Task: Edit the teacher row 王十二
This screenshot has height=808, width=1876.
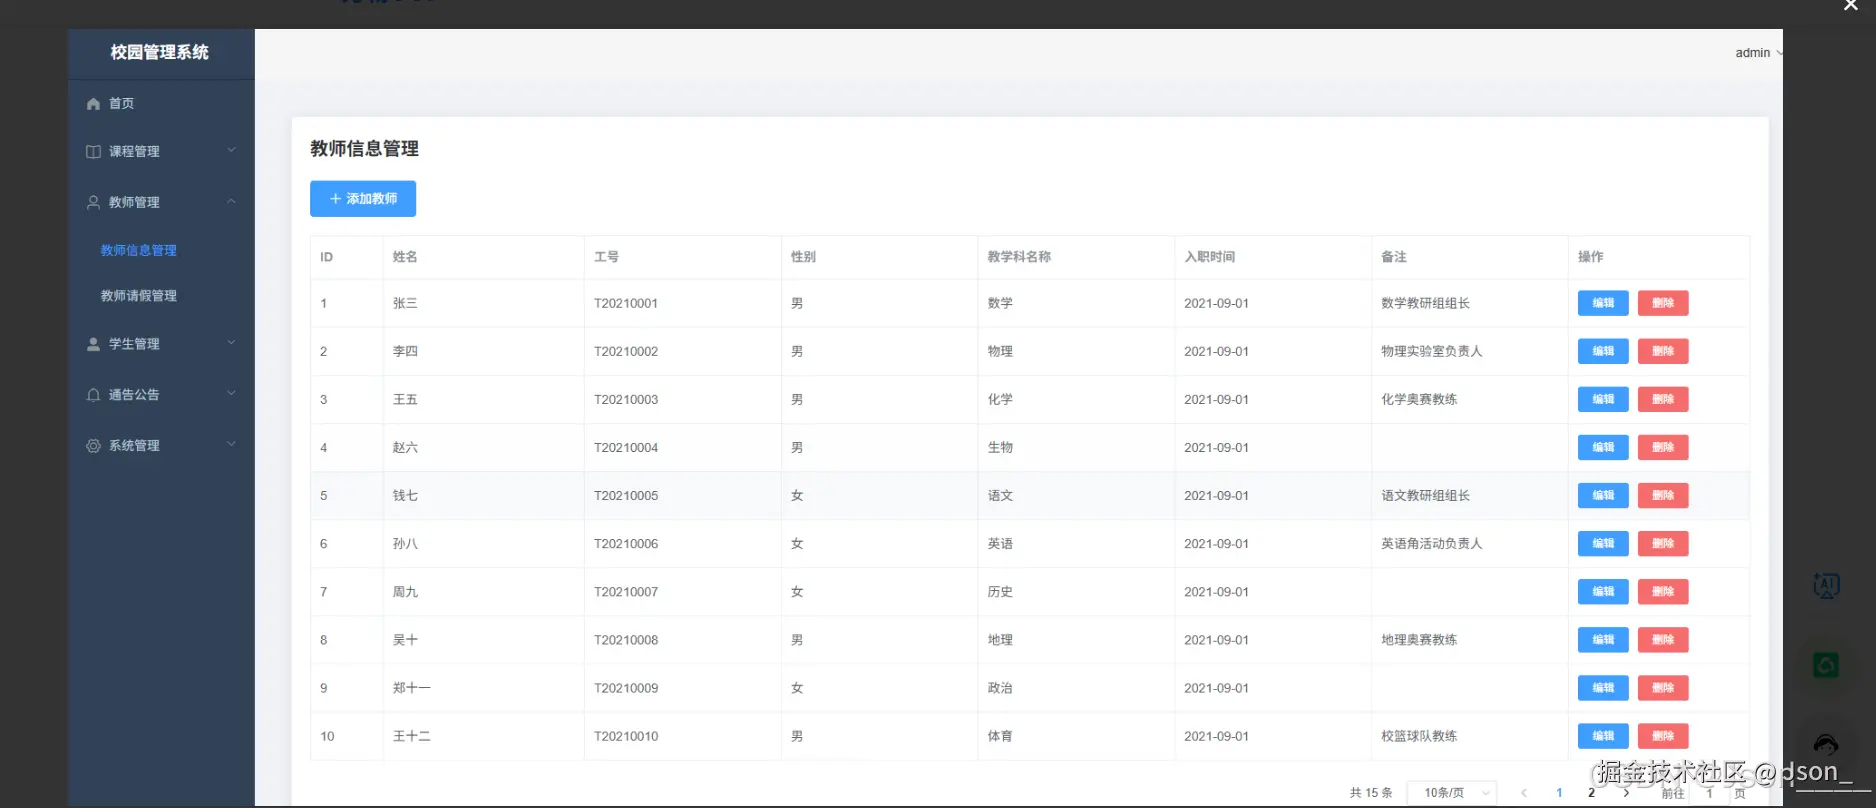Action: point(1603,735)
